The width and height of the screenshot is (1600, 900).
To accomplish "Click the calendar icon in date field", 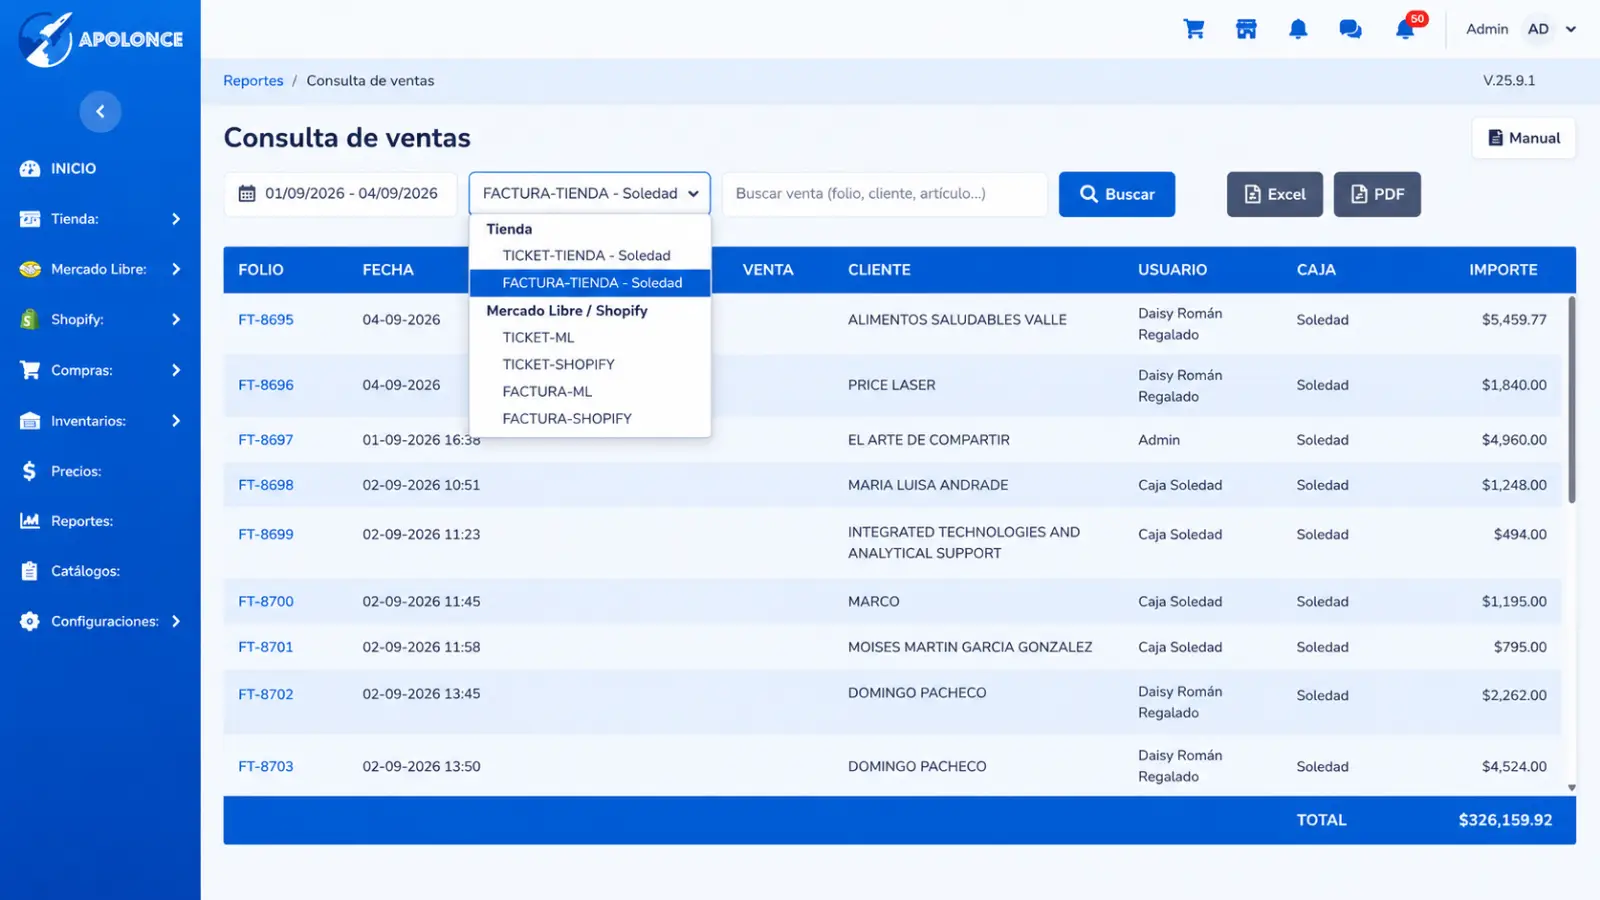I will coord(247,194).
